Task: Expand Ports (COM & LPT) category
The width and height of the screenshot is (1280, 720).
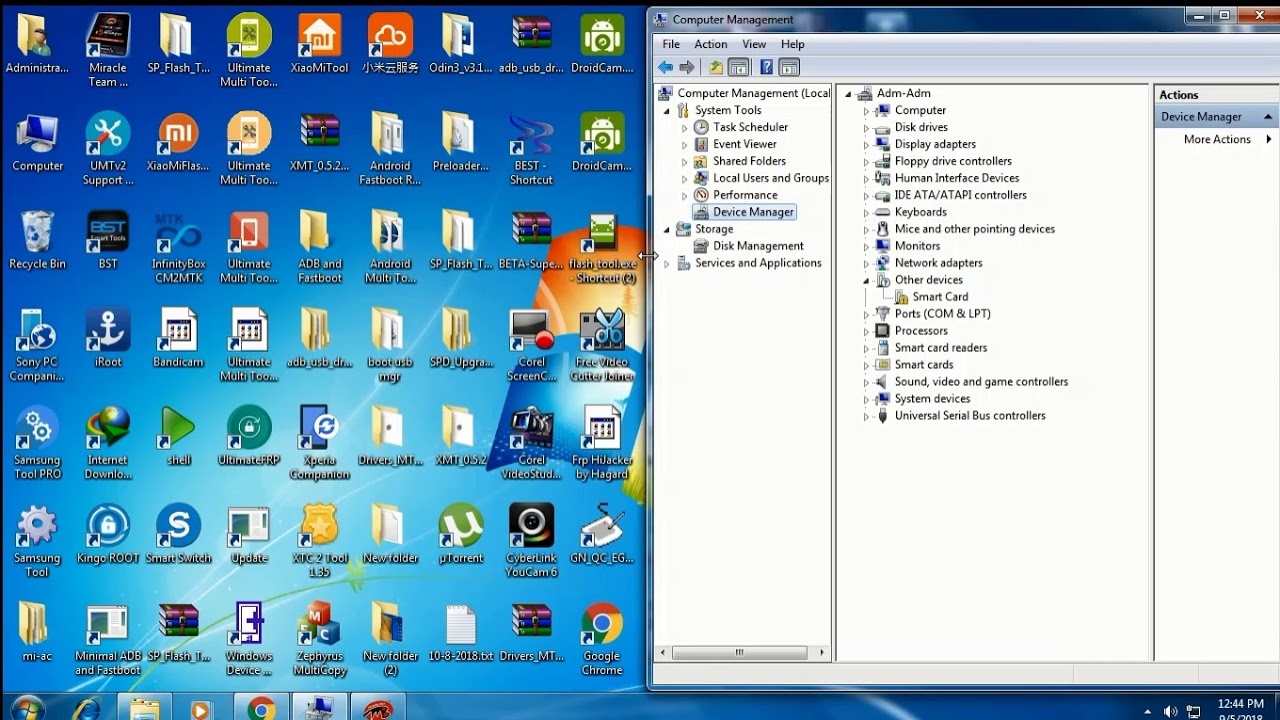Action: (x=866, y=315)
